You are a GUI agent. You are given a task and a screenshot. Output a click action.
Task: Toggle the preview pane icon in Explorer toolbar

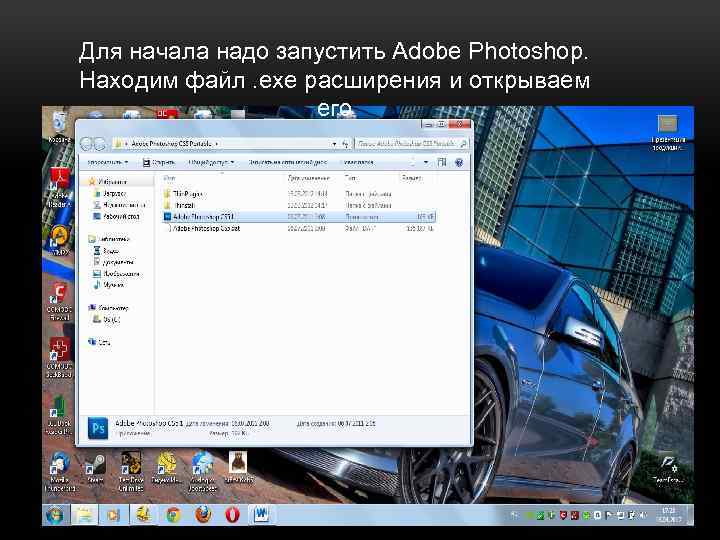point(442,162)
